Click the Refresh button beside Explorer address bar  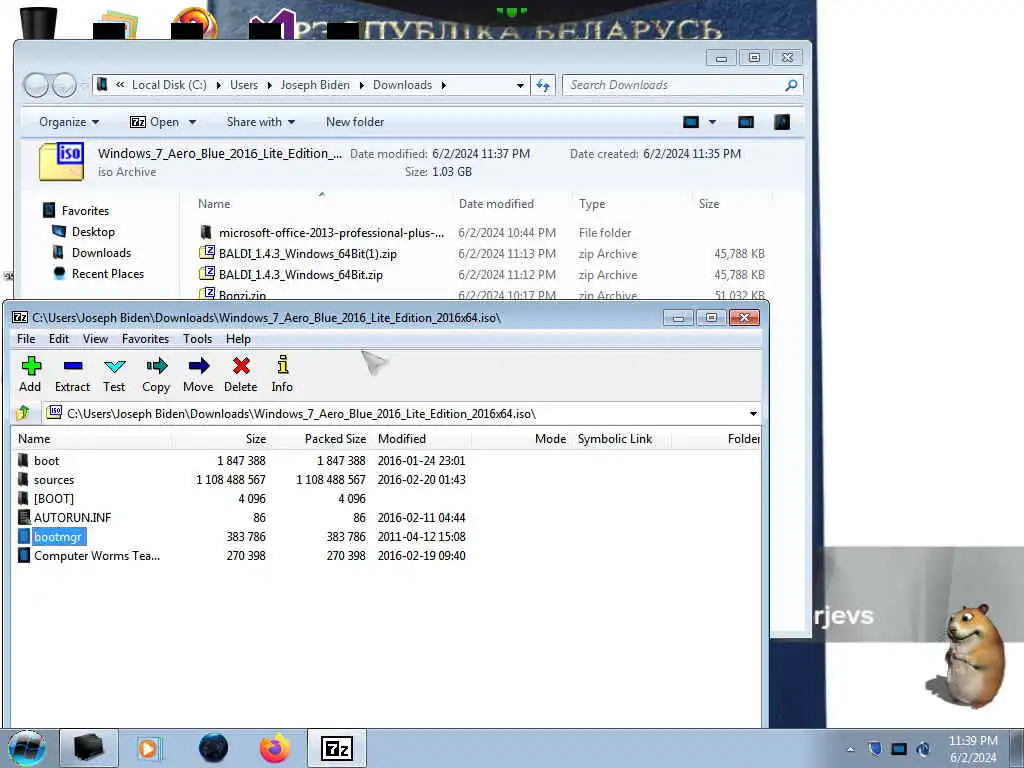[543, 85]
